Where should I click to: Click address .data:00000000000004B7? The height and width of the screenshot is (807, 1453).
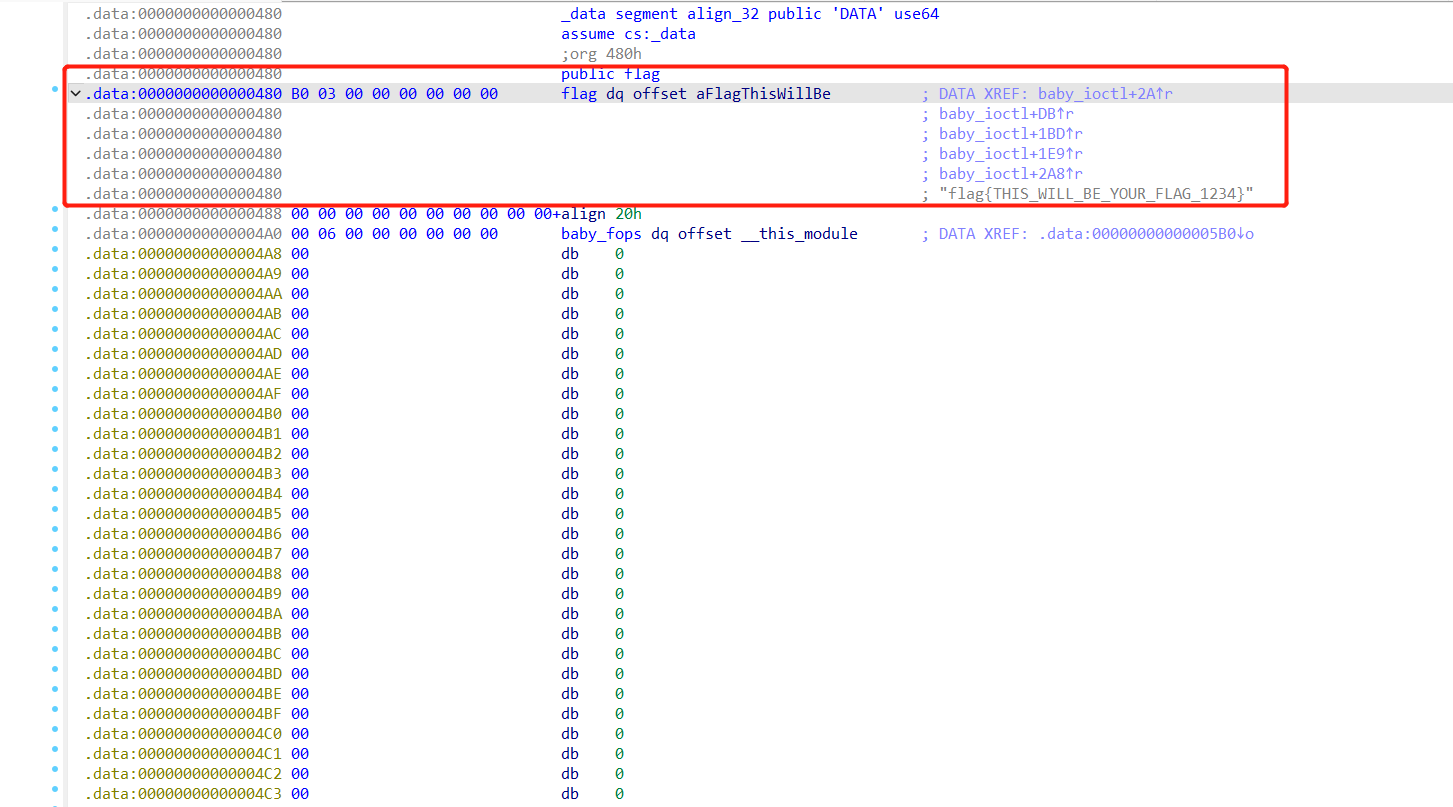[183, 554]
